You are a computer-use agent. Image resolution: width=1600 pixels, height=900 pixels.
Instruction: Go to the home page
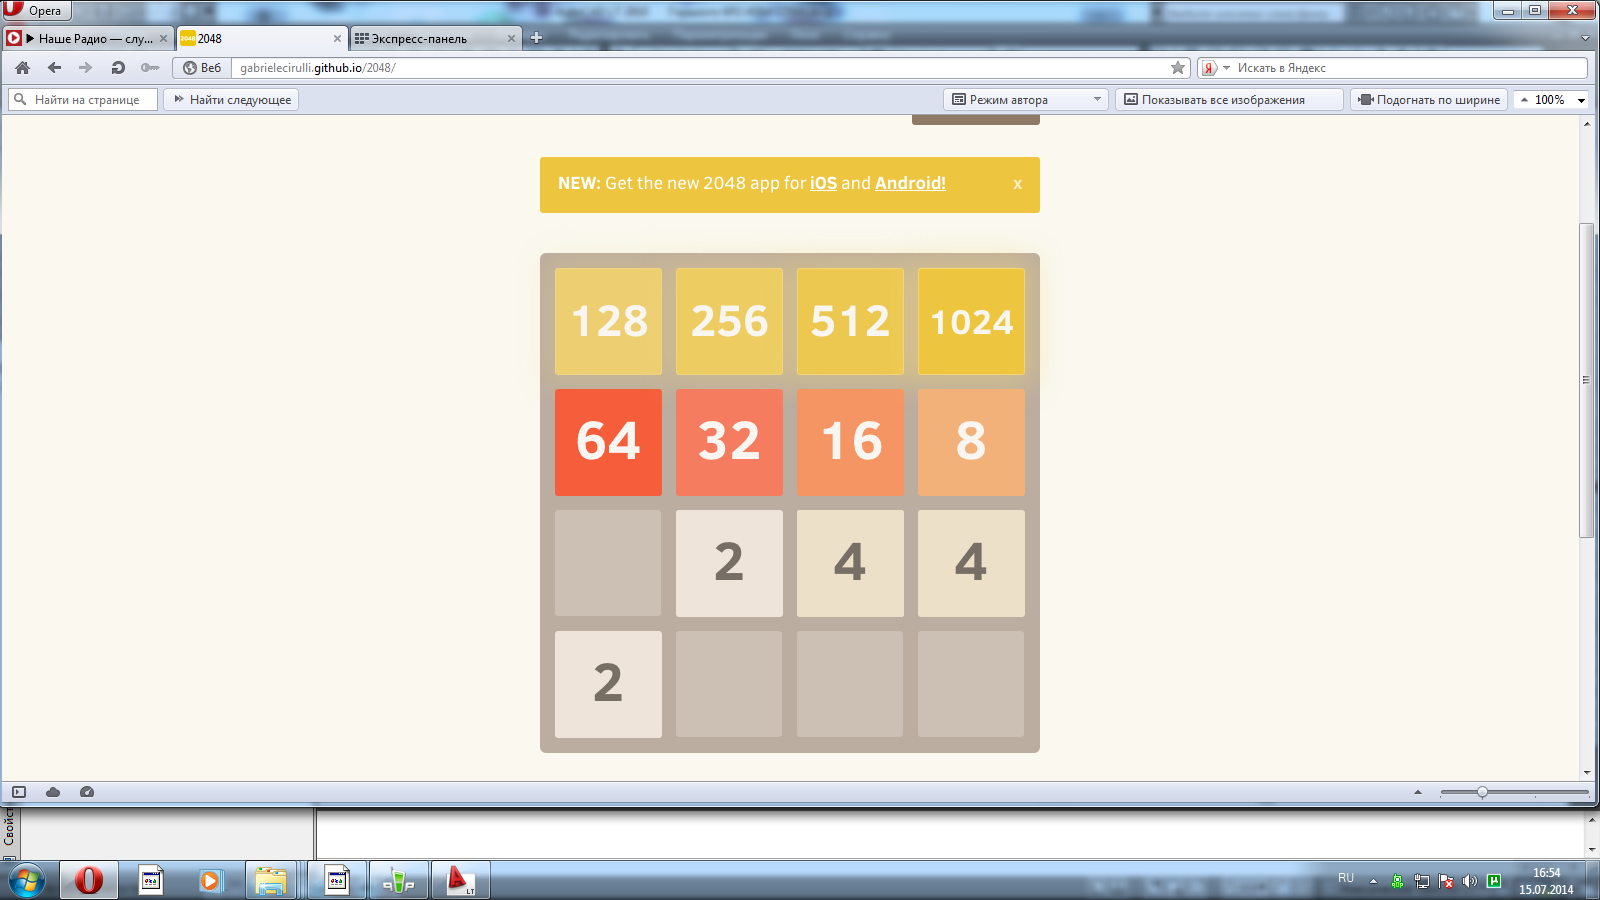pos(23,67)
